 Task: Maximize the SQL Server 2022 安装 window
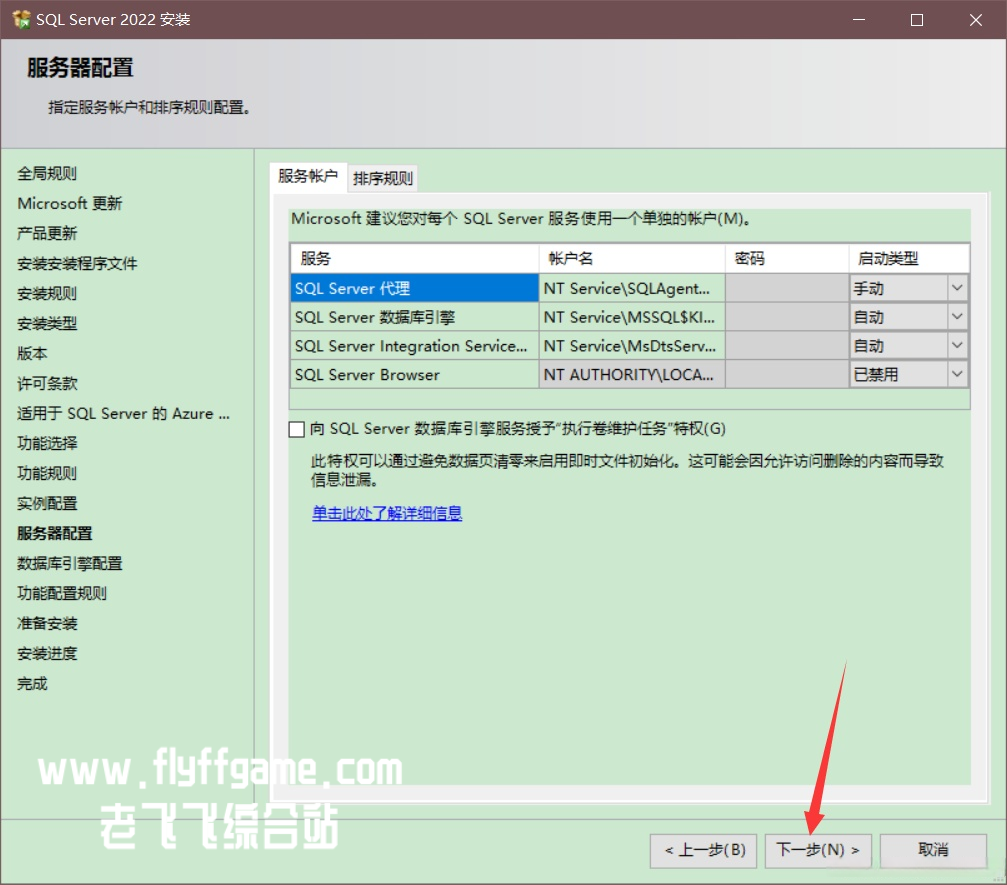pyautogui.click(x=917, y=20)
